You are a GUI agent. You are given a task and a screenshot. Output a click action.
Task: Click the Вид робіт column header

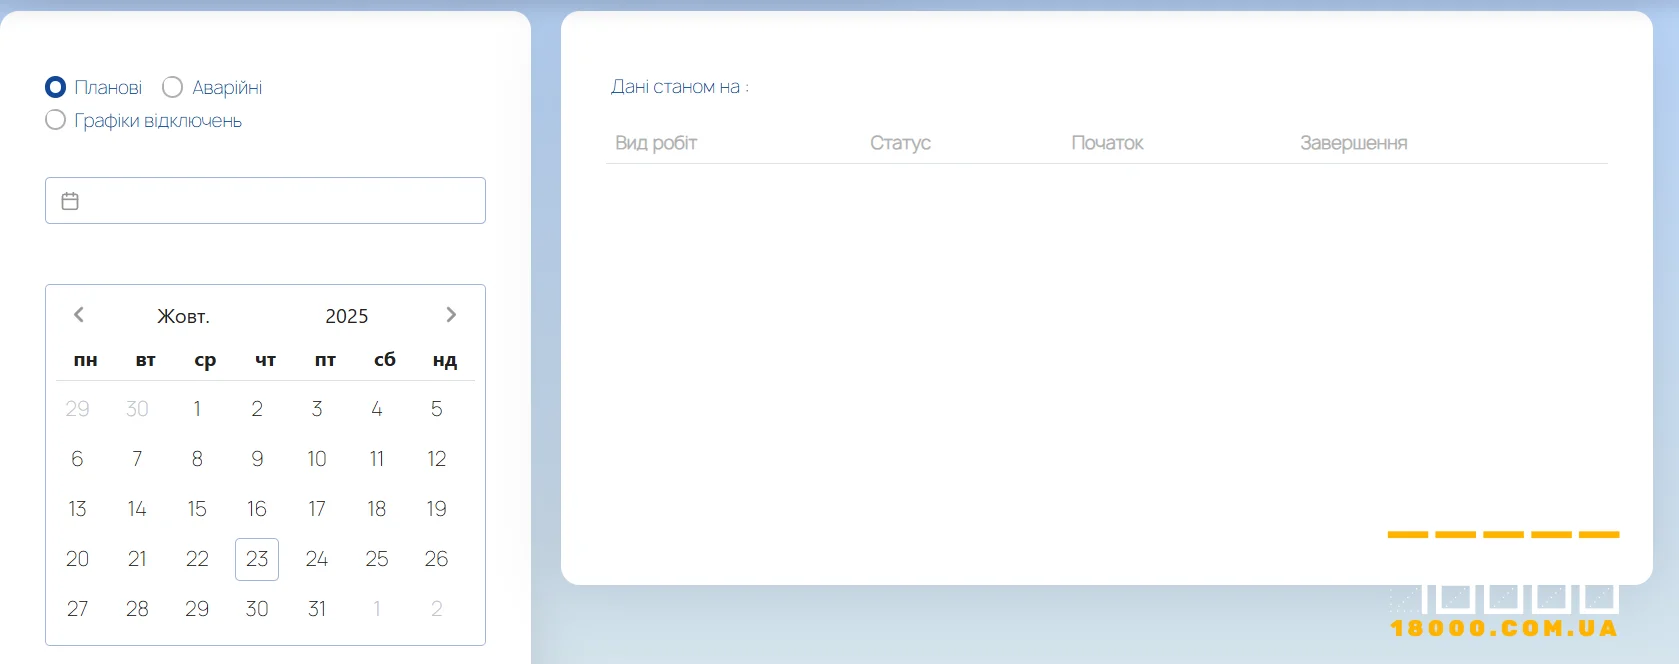(656, 143)
